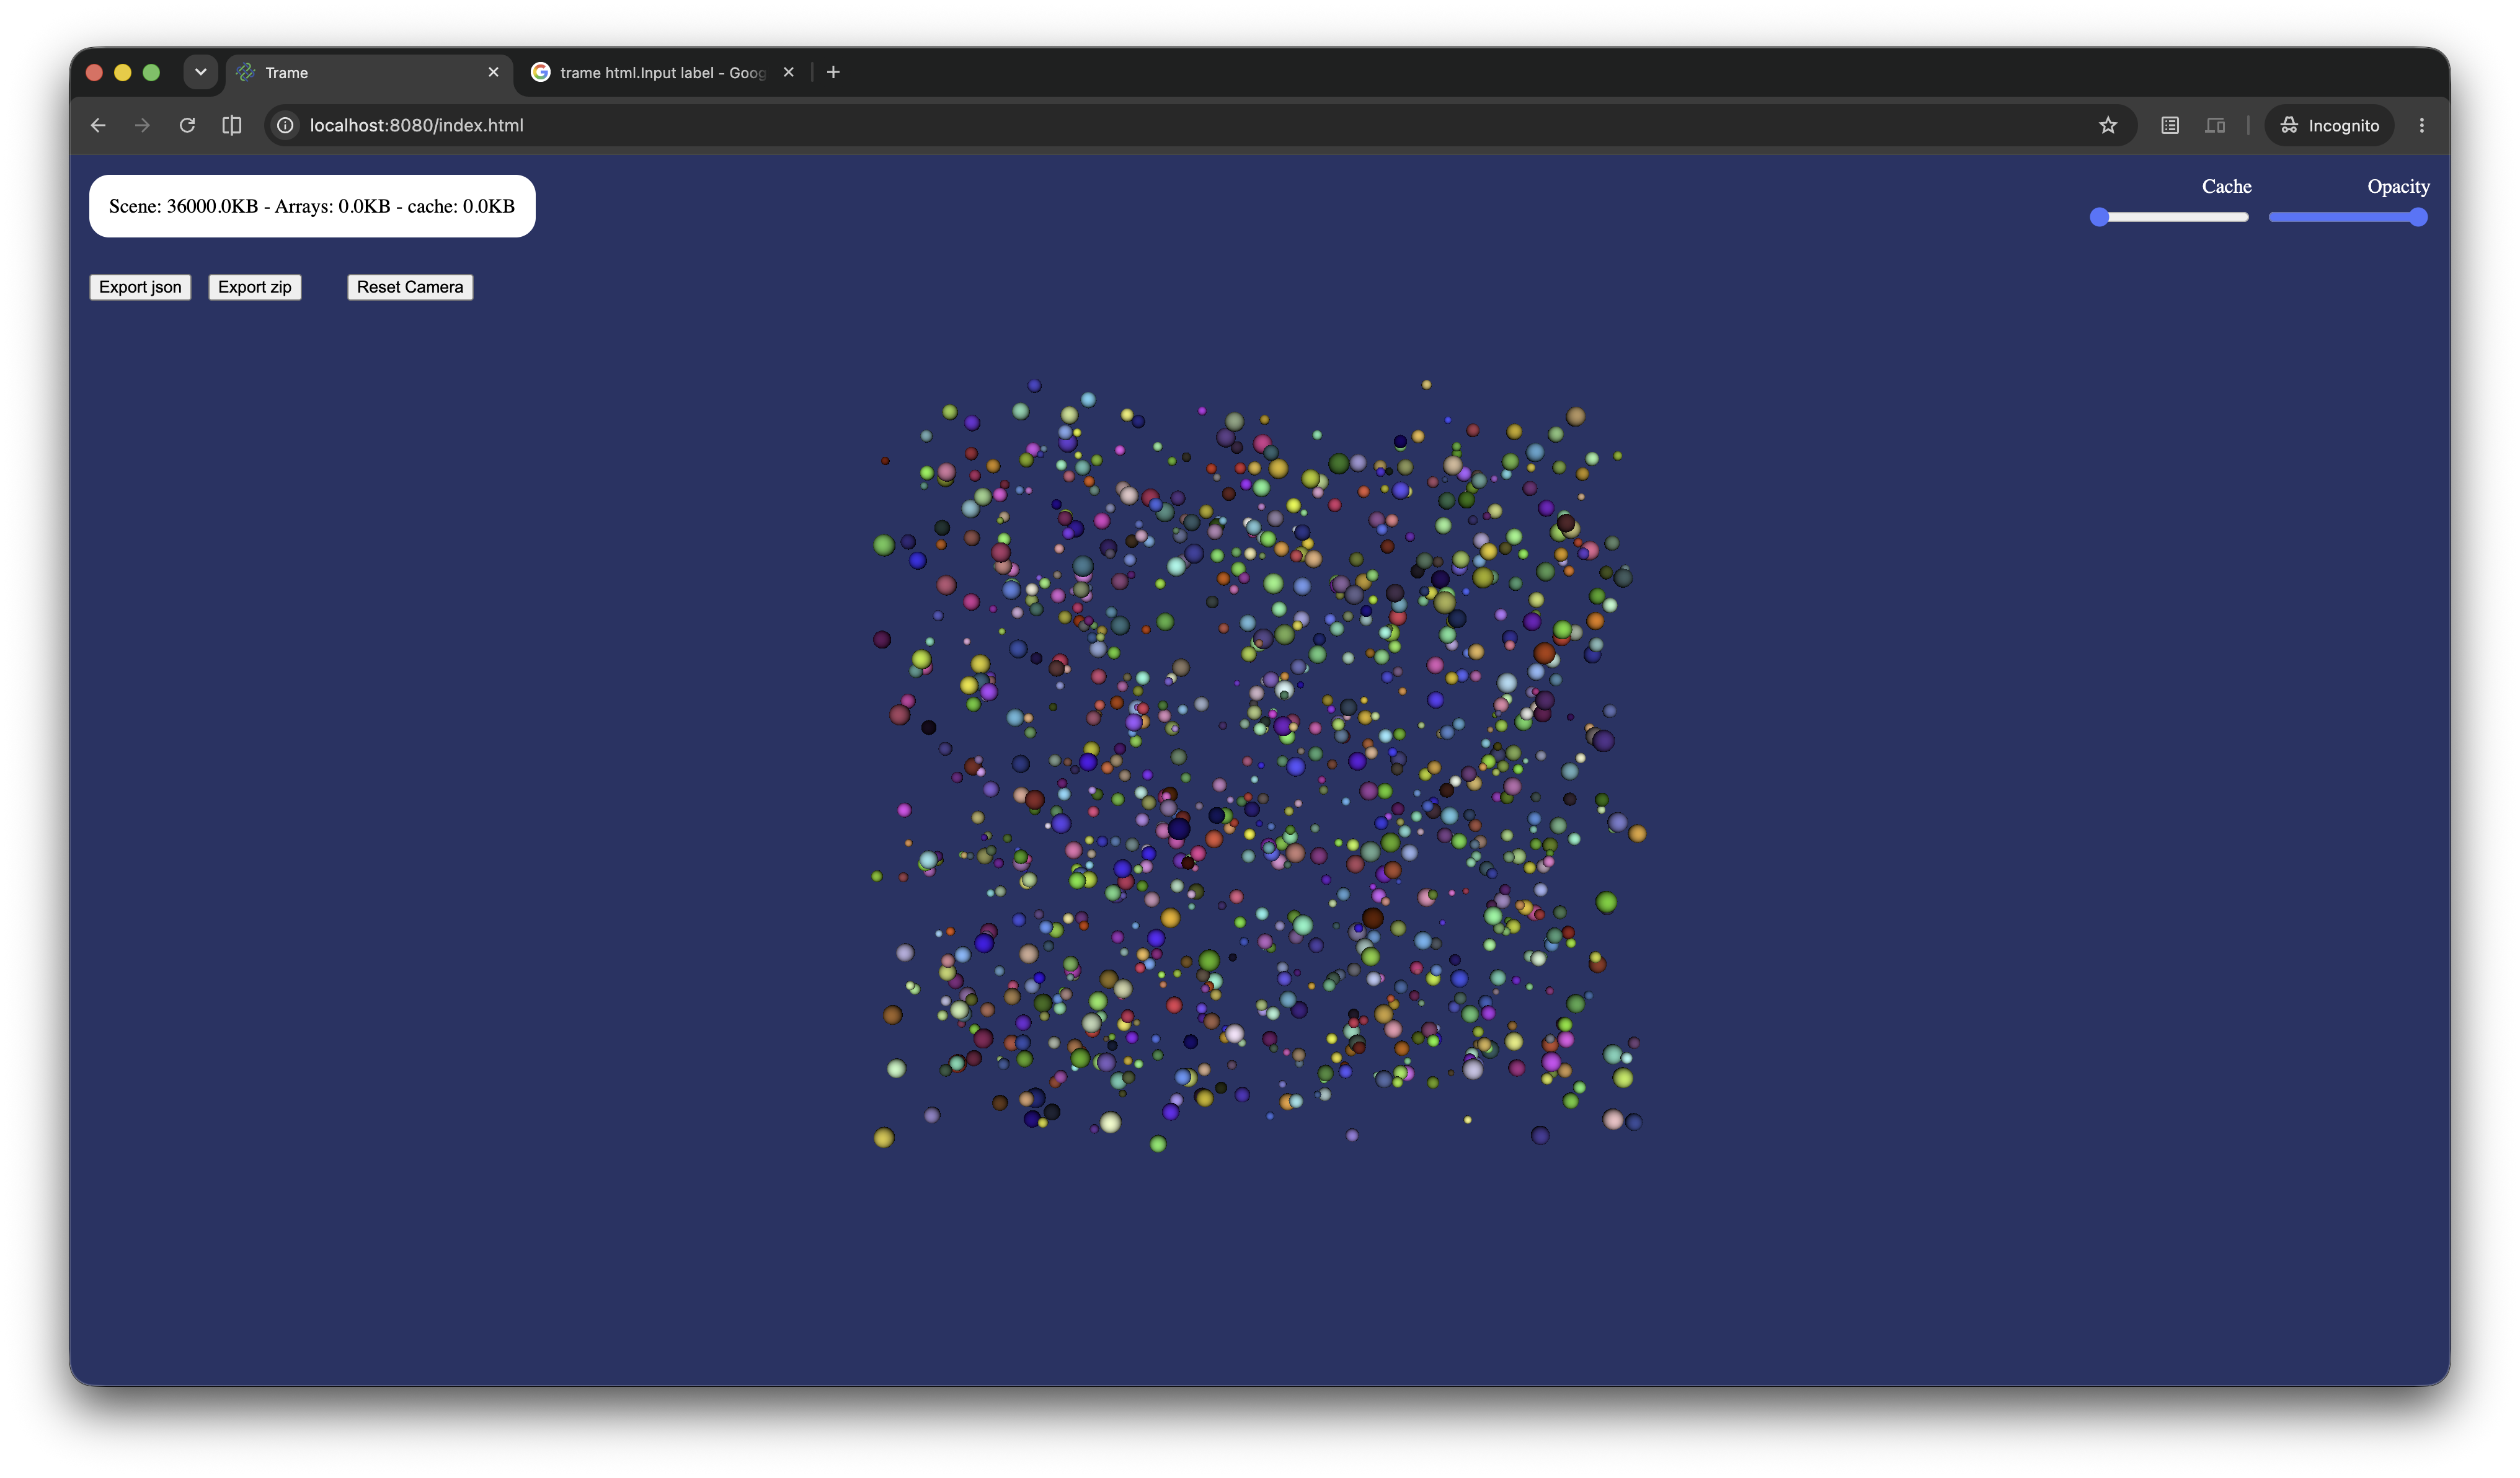Click the Opacity label
Viewport: 2520px width, 1478px height.
[2398, 187]
